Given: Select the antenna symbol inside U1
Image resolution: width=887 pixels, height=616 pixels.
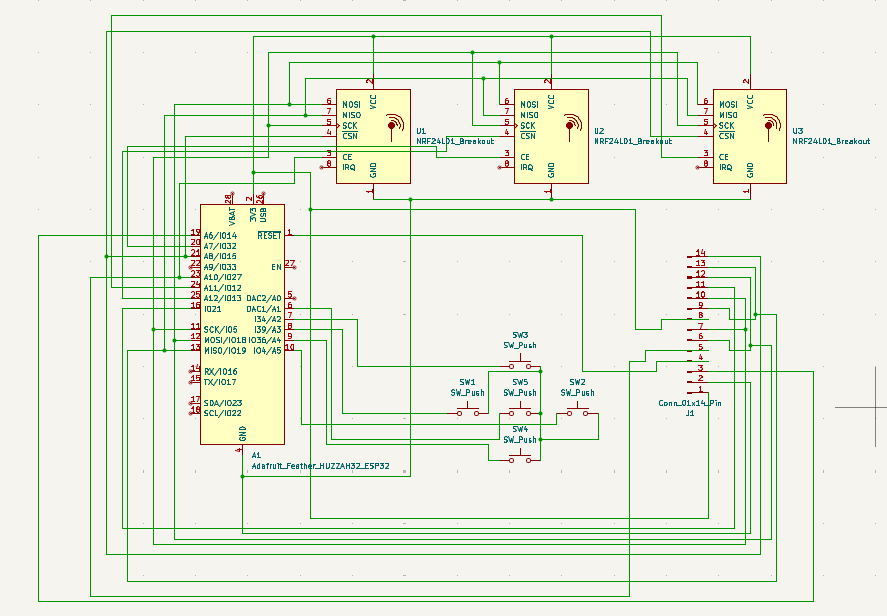Looking at the screenshot, I should click(x=395, y=127).
